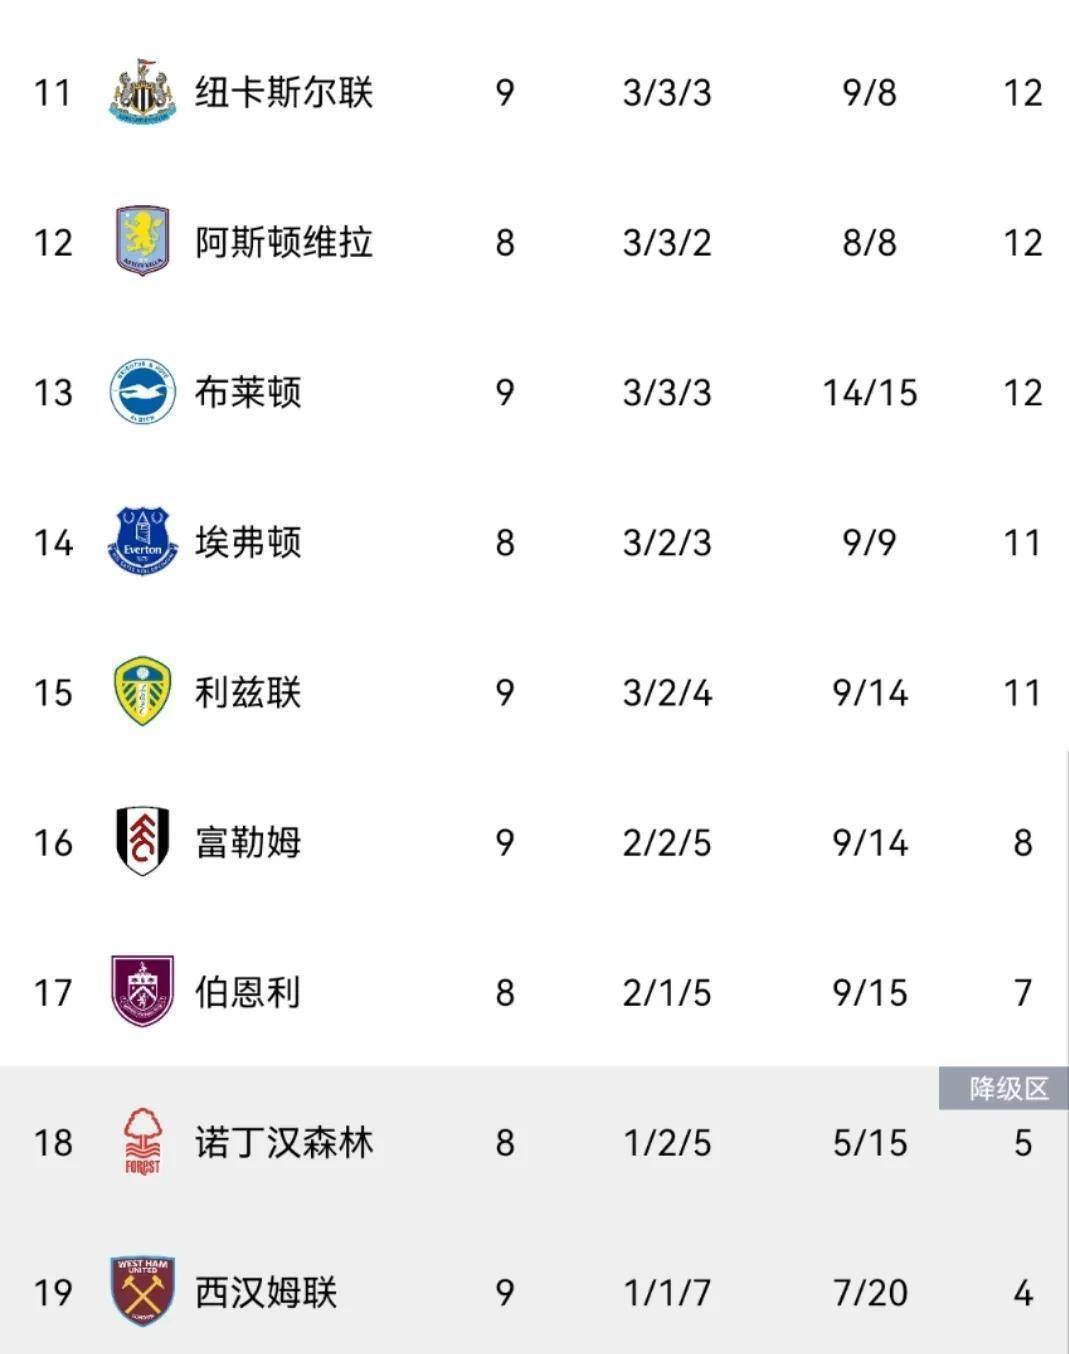Open the 阿斯顿维拉 team page

[284, 242]
